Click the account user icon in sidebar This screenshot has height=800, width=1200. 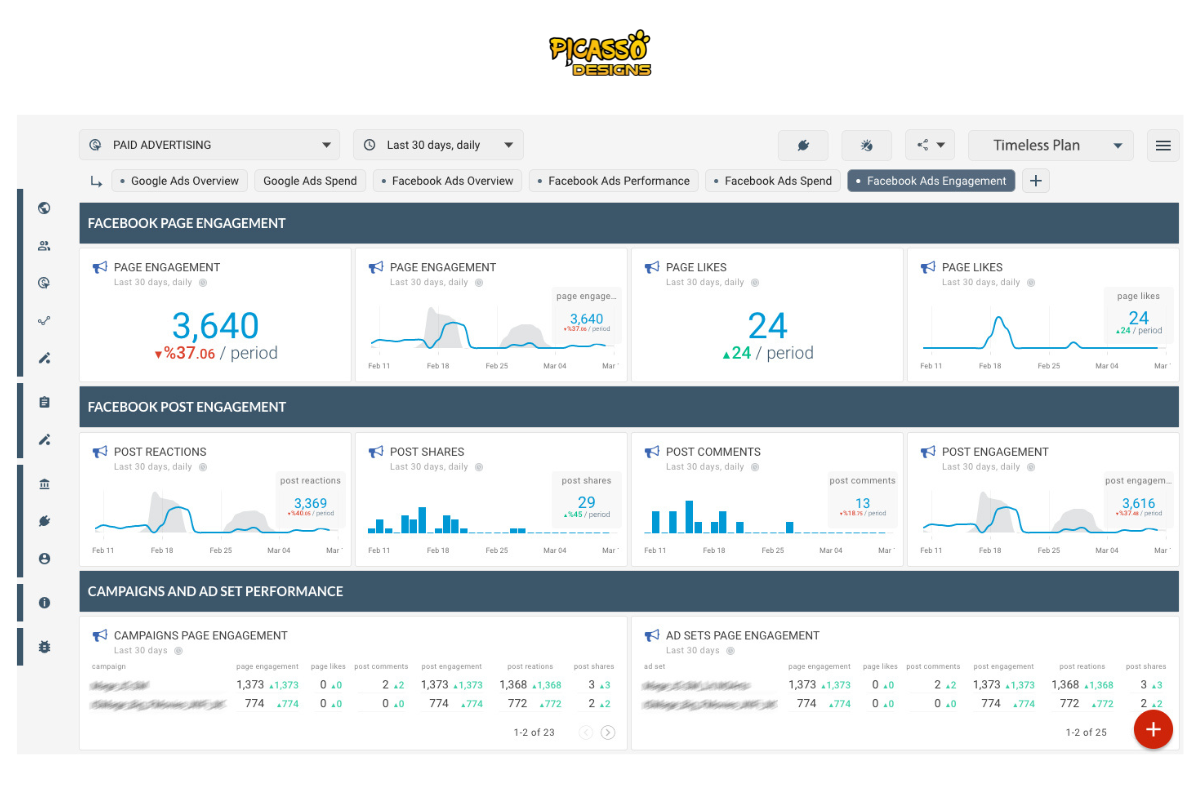(44, 559)
